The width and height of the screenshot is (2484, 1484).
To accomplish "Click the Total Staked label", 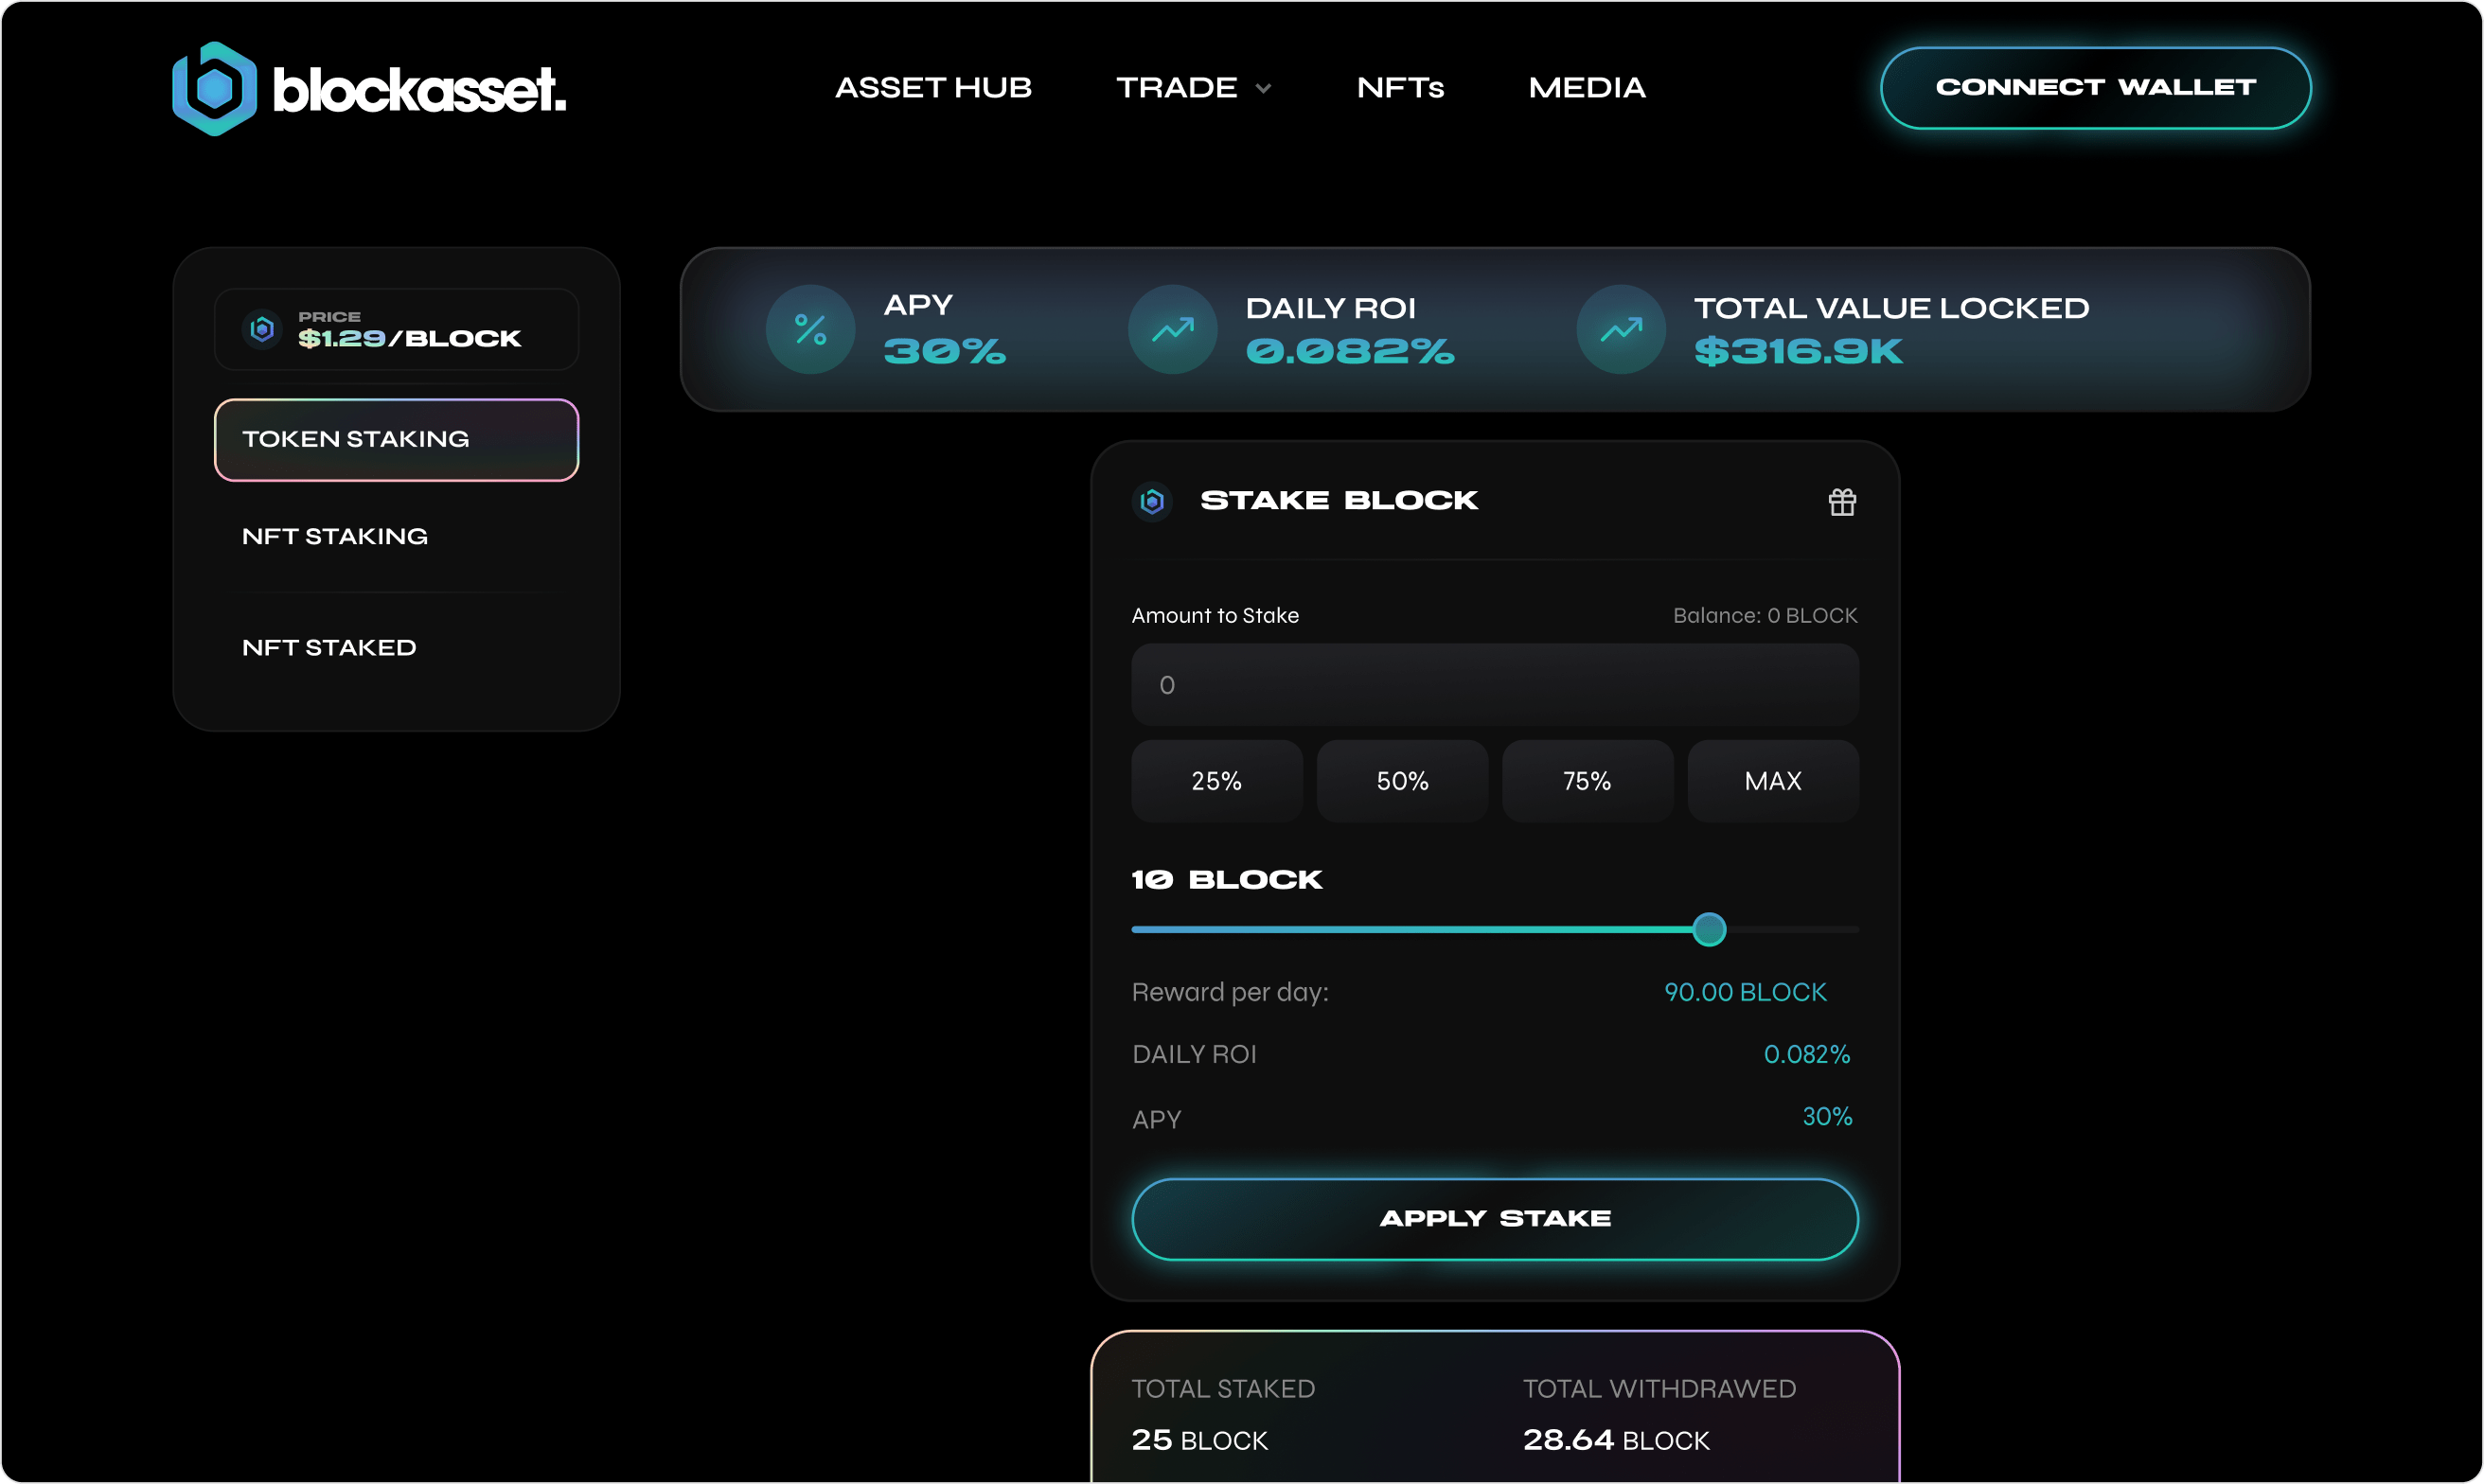I will pyautogui.click(x=1223, y=1389).
